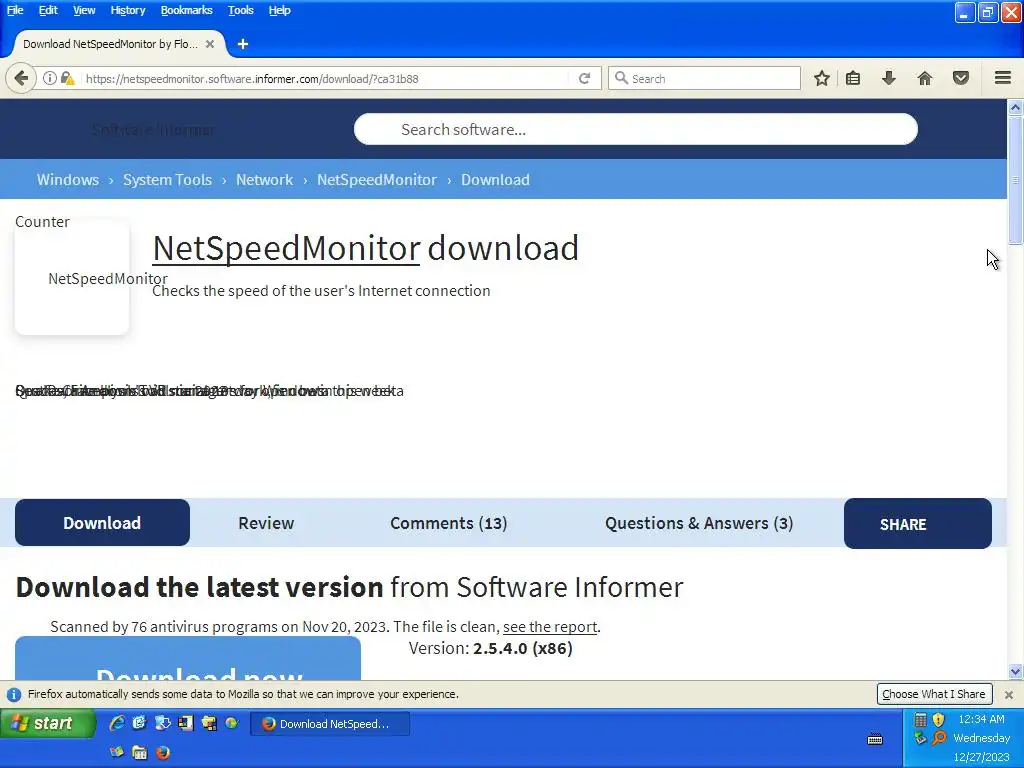This screenshot has width=1024, height=768.
Task: Open the Questions & Answers (3) tab
Action: (699, 523)
